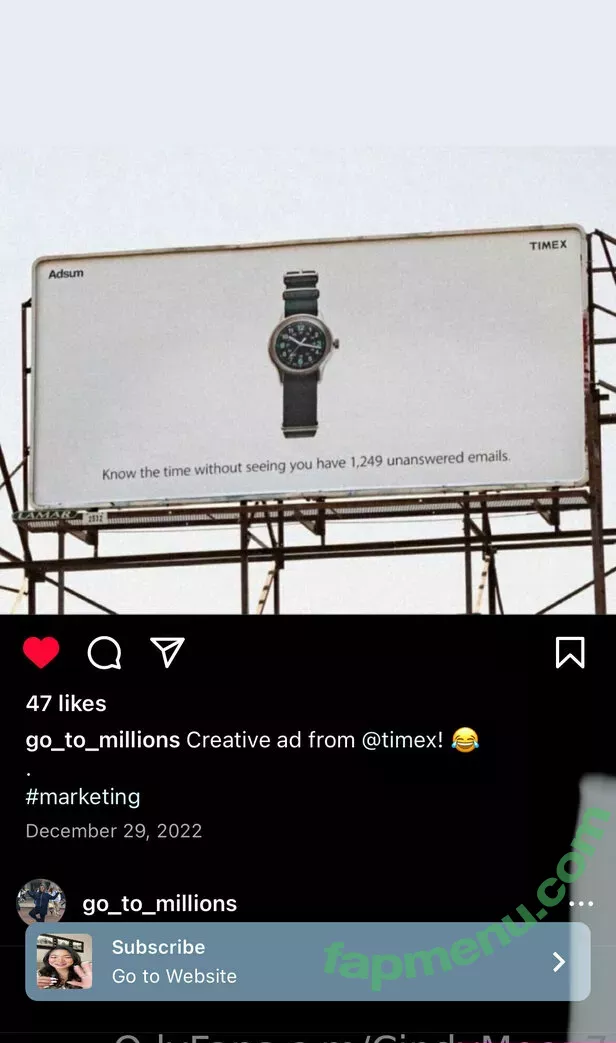This screenshot has width=616, height=1043.
Task: Click the Adsum logo on the billboard
Action: pyautogui.click(x=66, y=273)
